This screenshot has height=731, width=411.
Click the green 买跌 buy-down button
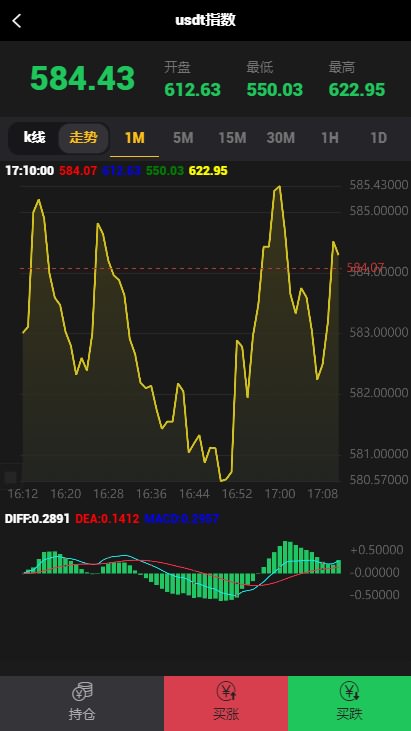[x=349, y=703]
